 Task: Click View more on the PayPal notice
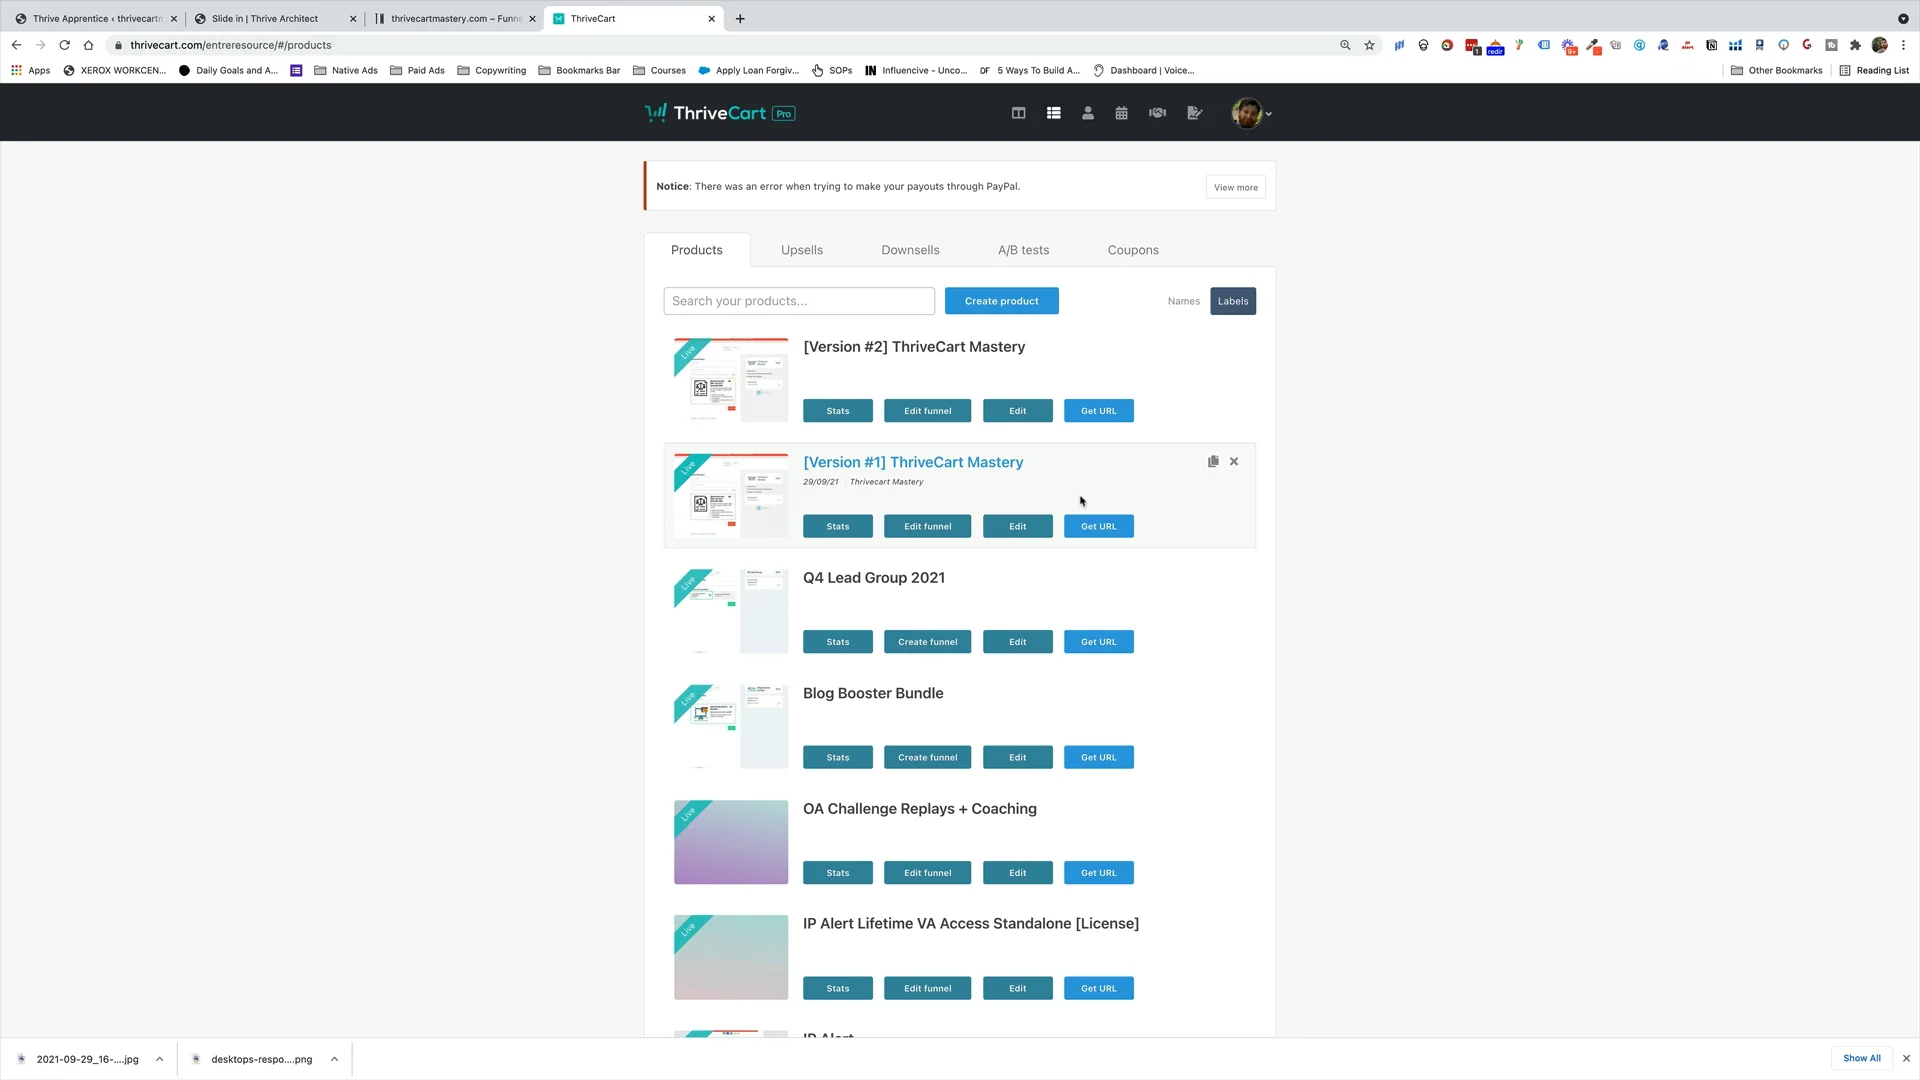click(x=1235, y=187)
